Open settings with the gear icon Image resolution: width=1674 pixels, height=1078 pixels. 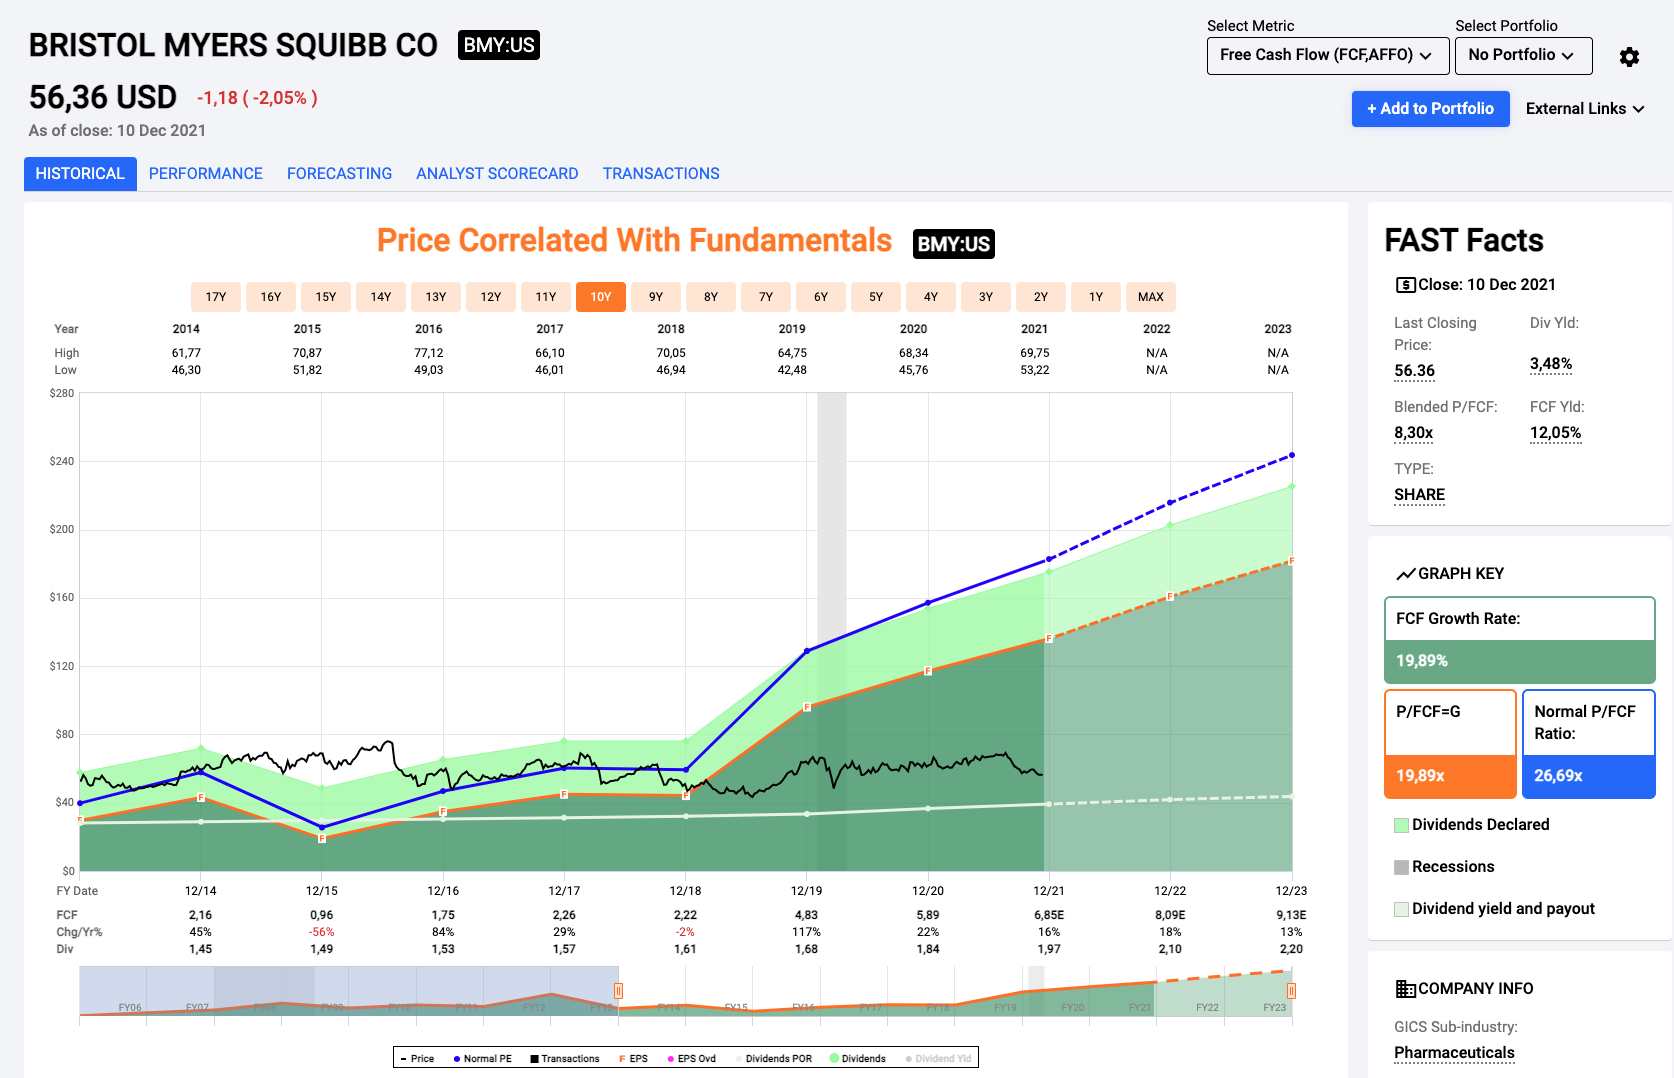pyautogui.click(x=1629, y=57)
